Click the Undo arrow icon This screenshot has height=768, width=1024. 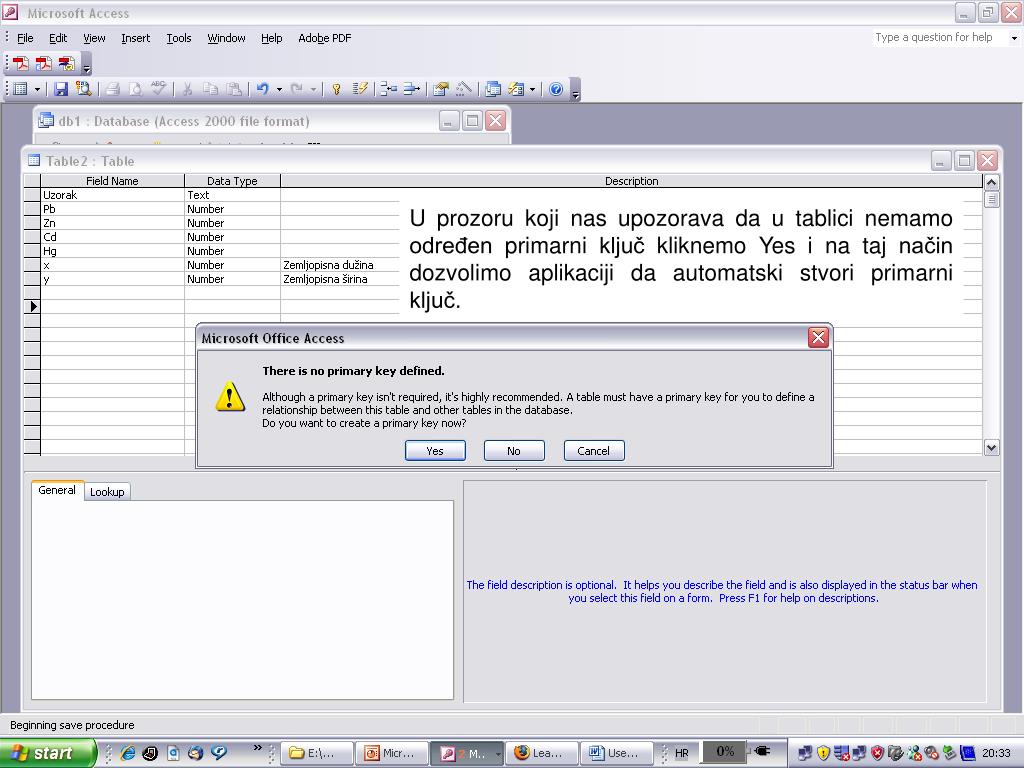click(x=263, y=89)
